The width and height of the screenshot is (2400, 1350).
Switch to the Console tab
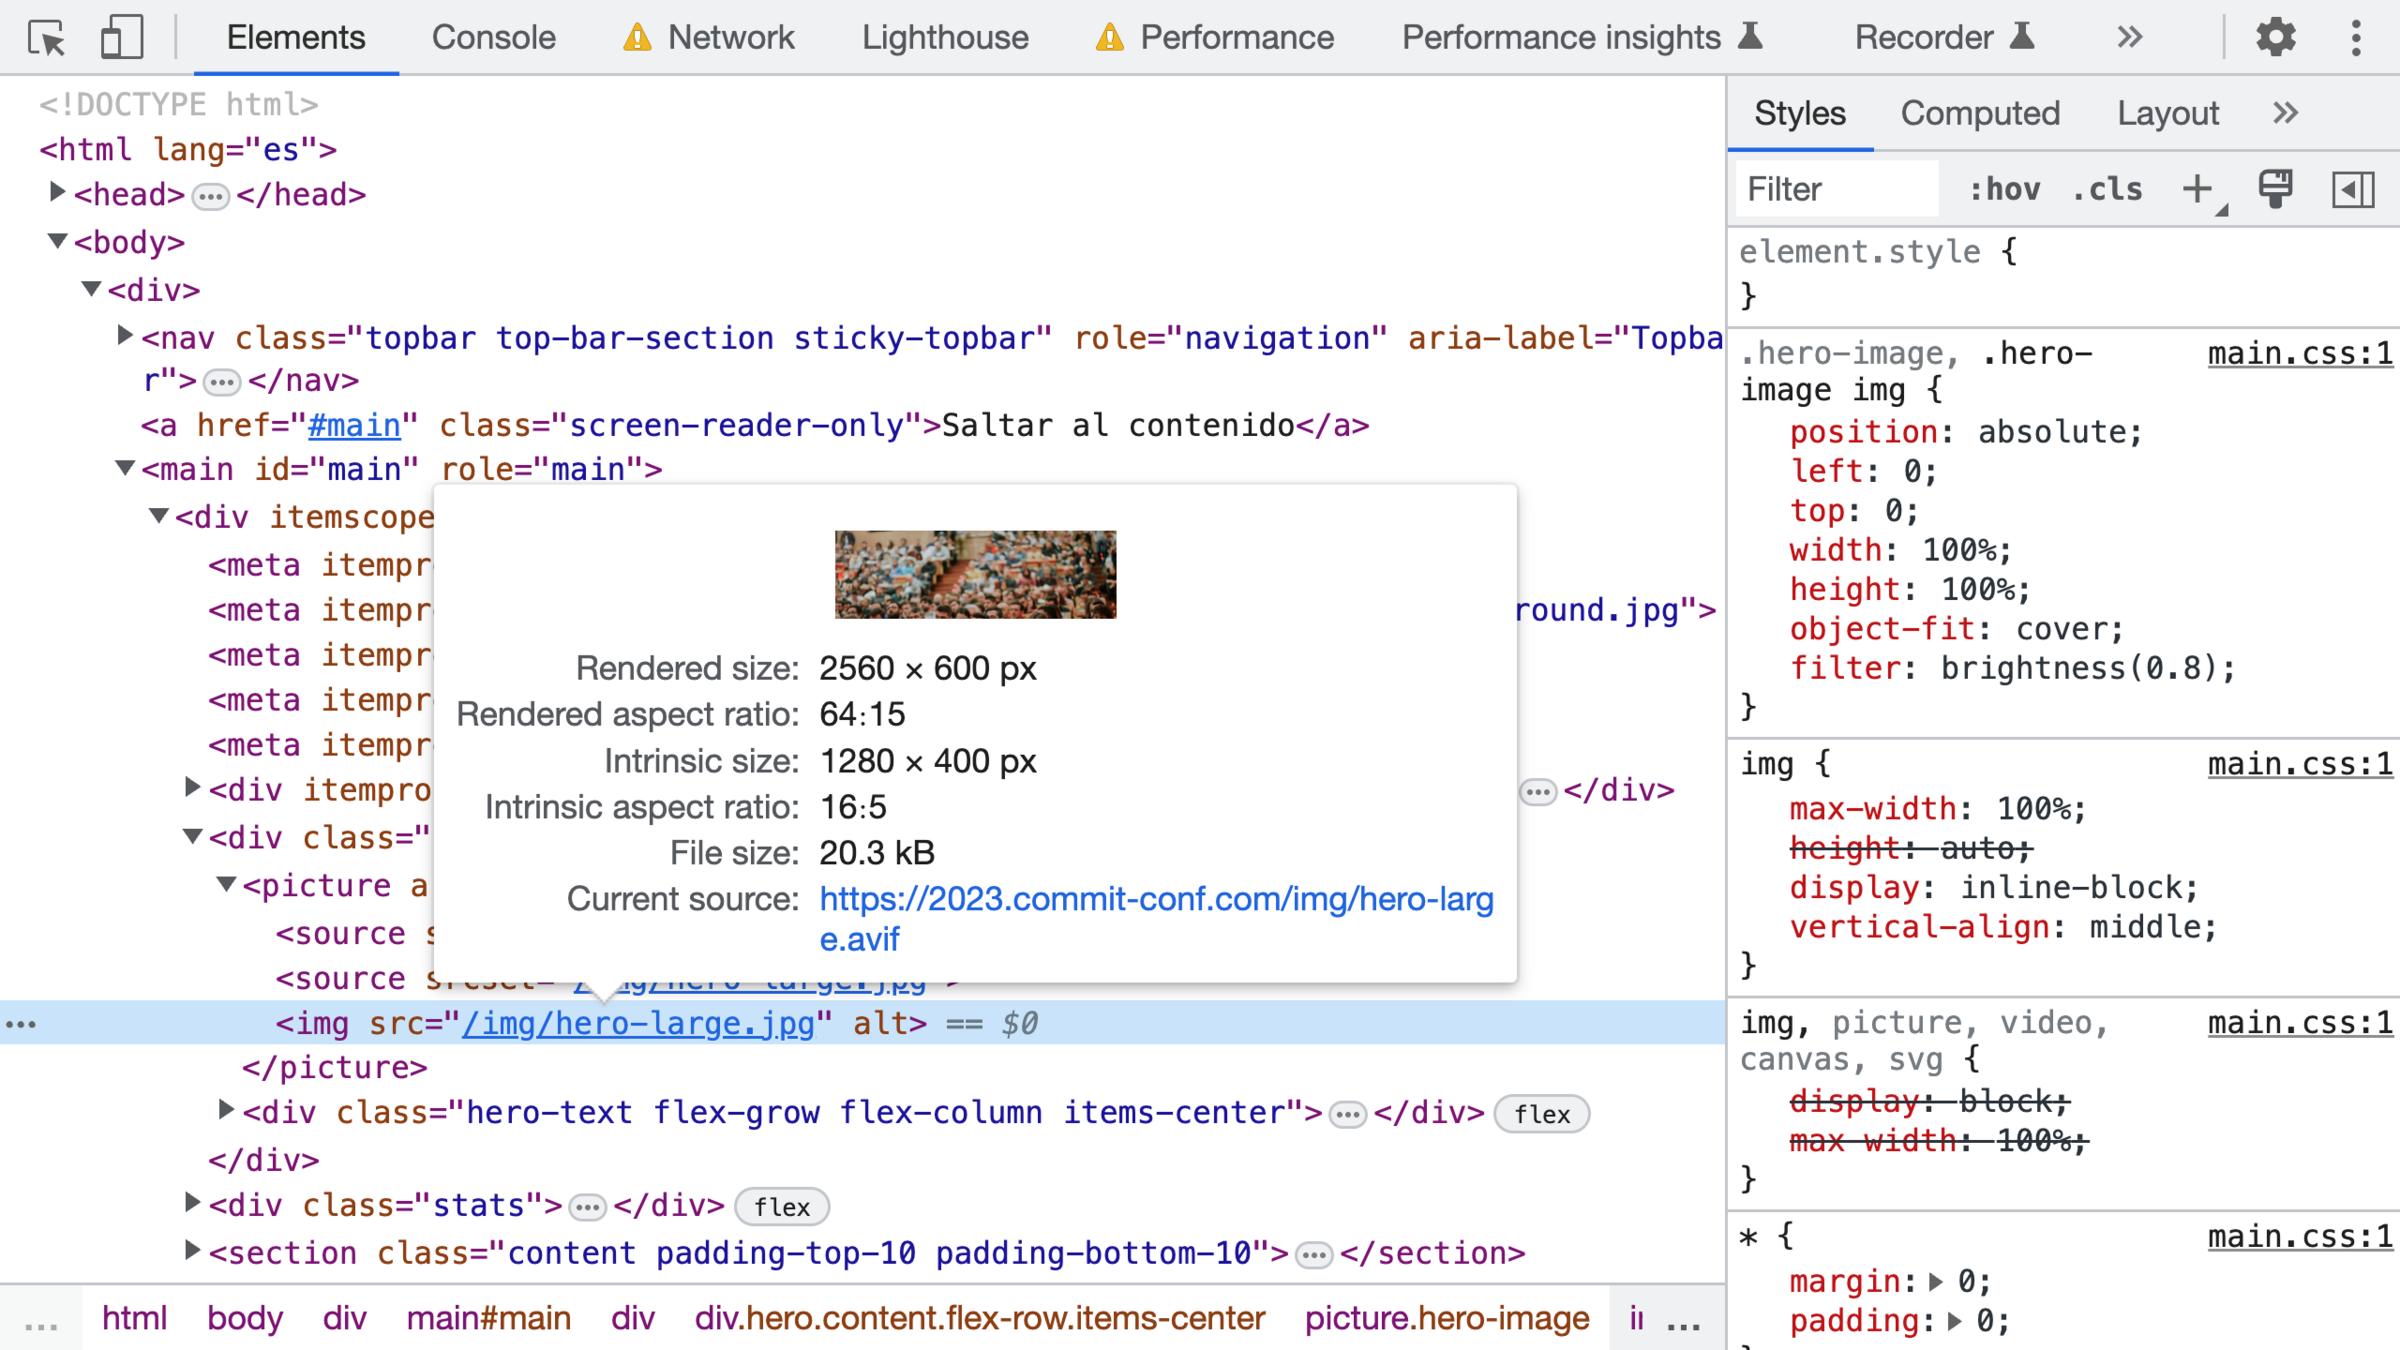pyautogui.click(x=493, y=38)
